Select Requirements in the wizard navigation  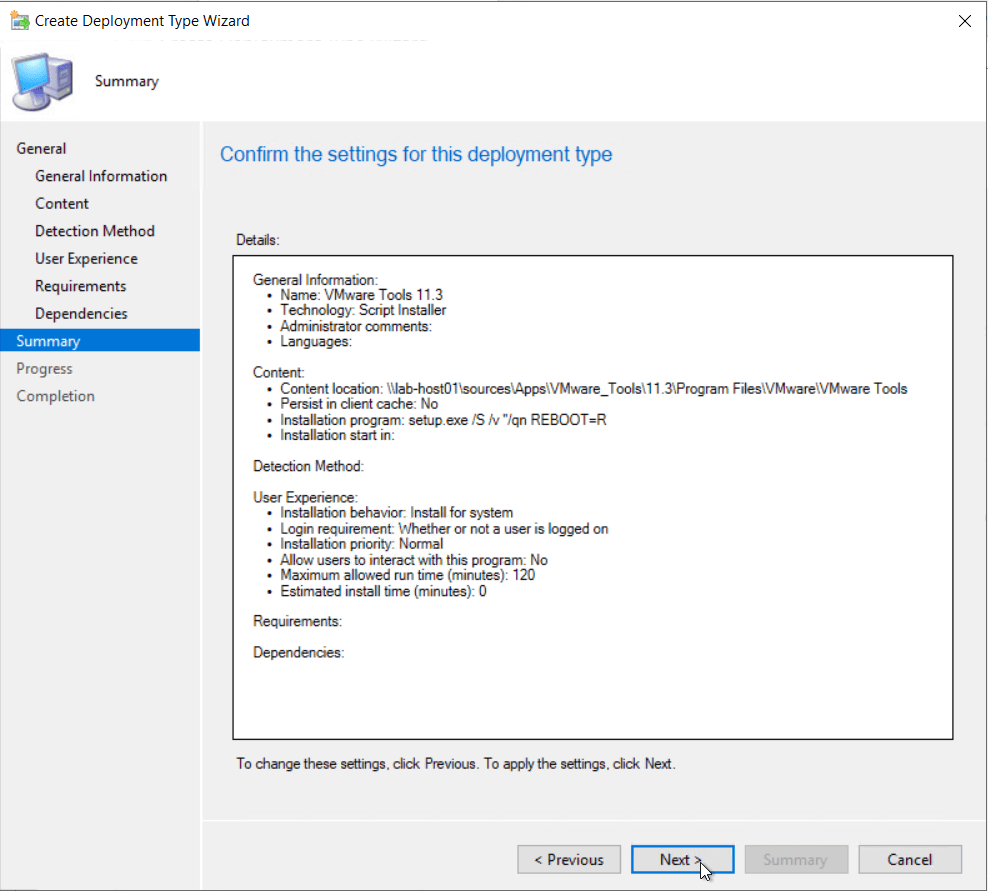[80, 286]
